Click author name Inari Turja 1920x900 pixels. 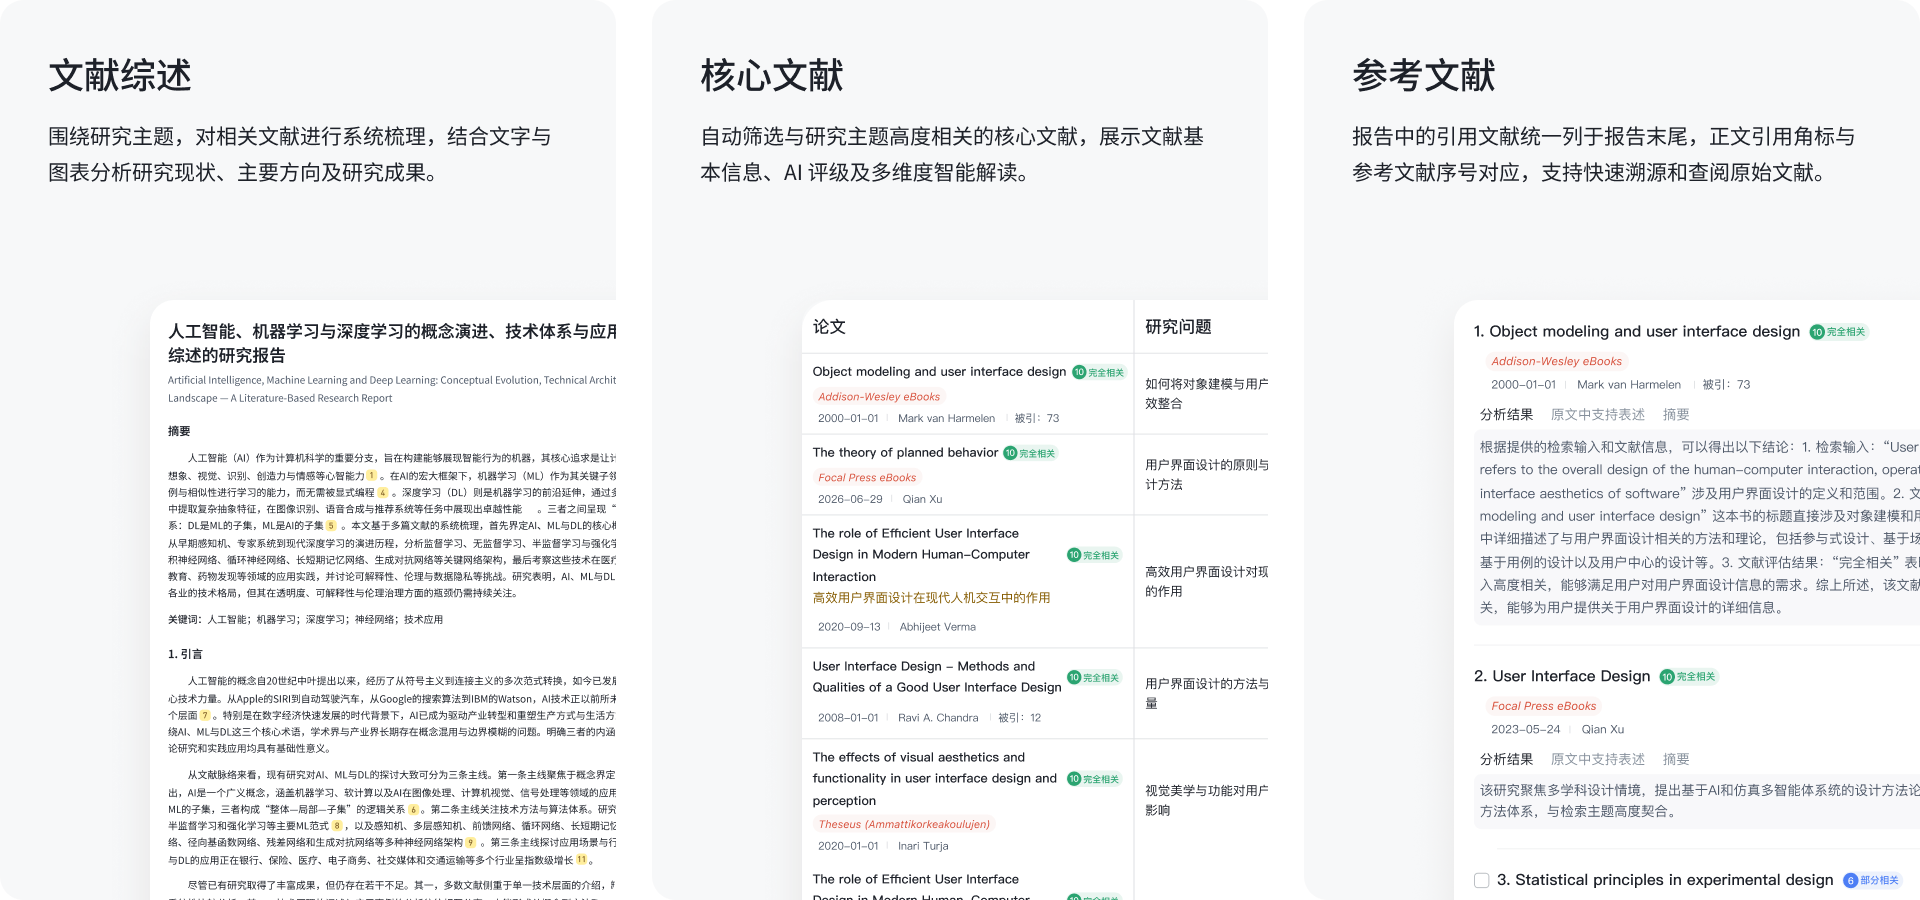click(x=923, y=846)
